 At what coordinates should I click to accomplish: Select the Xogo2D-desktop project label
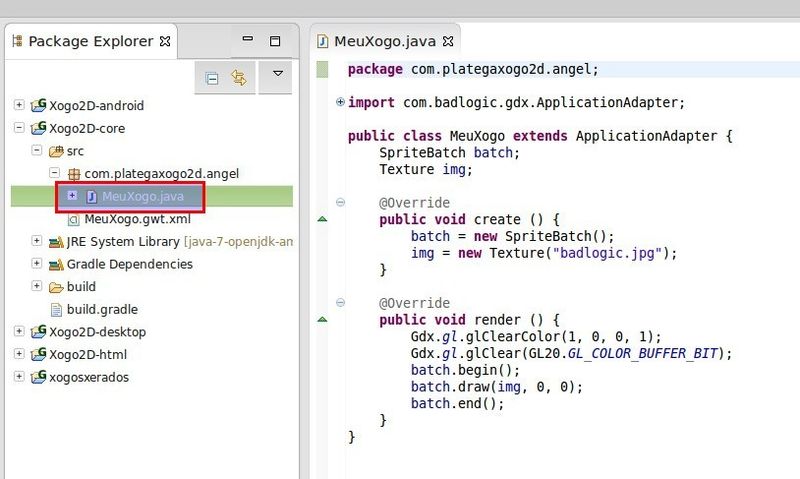[x=97, y=332]
